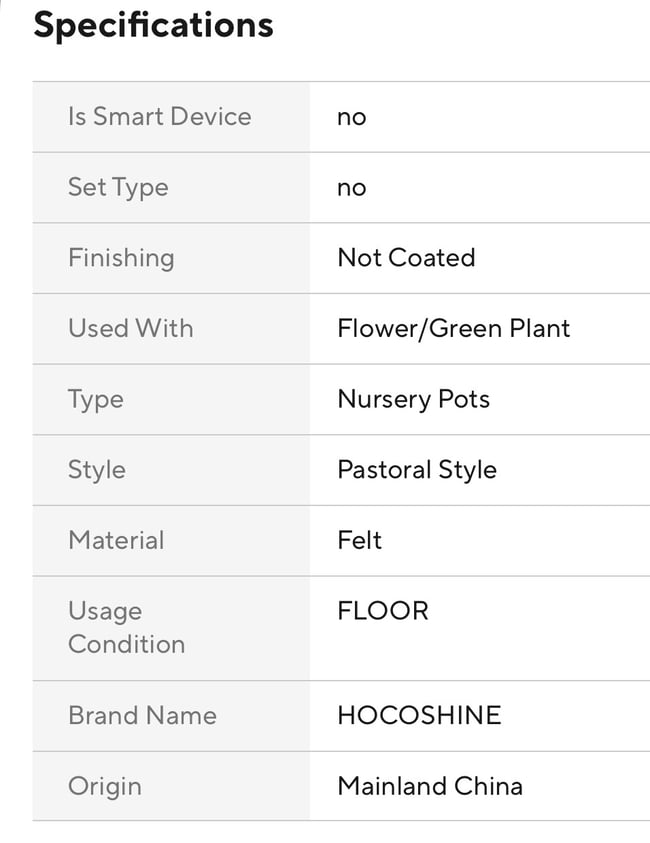The width and height of the screenshot is (650, 843).
Task: Select the "Nursery Pots" value
Action: coord(414,399)
